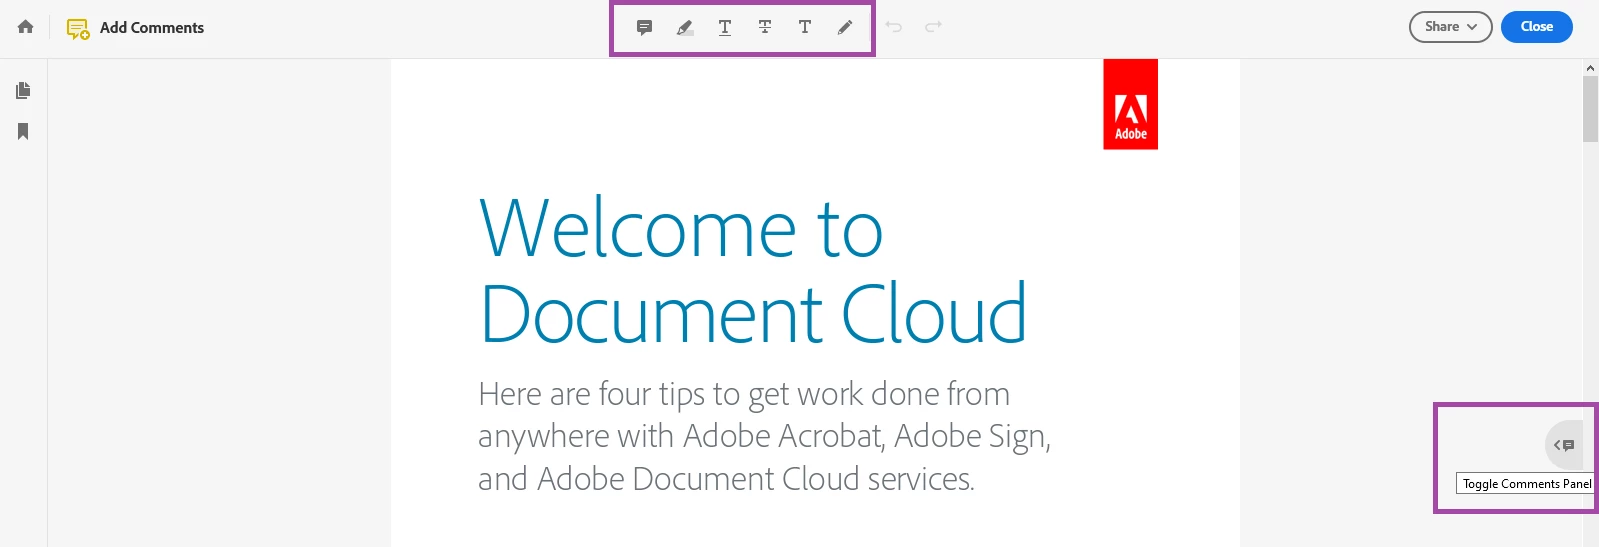Open the Bookmarks panel

(x=23, y=131)
